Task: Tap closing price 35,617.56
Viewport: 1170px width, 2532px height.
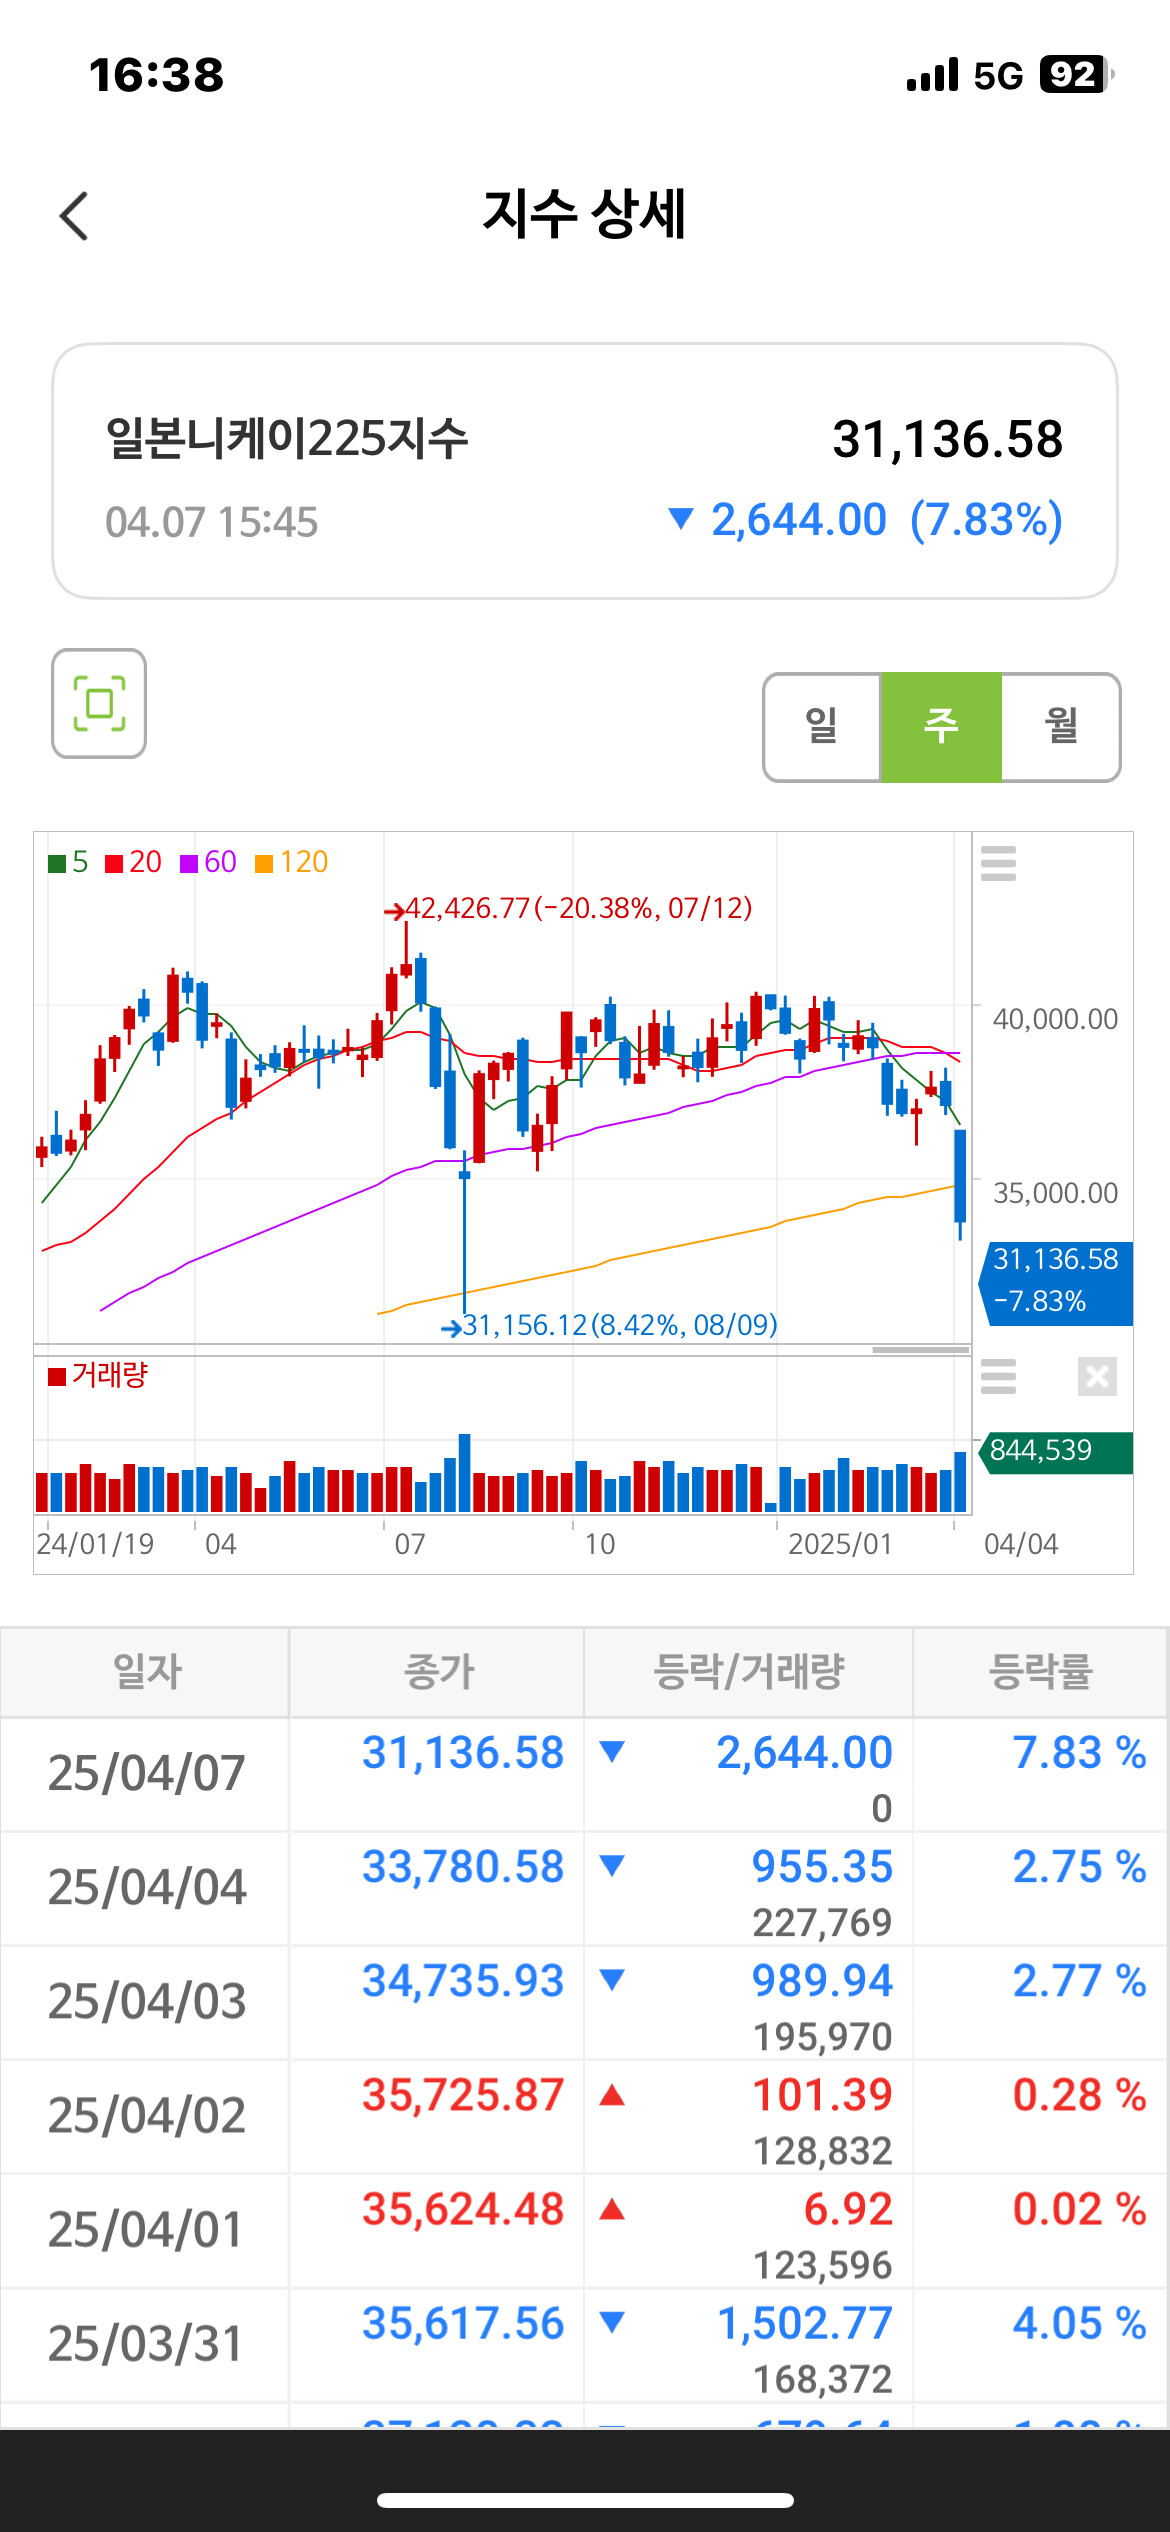Action: (x=463, y=2323)
